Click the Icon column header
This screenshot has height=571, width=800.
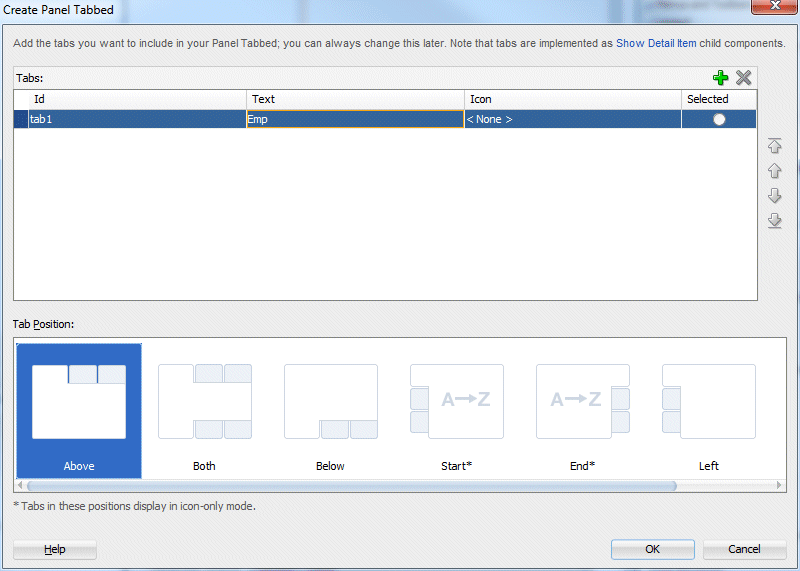click(573, 99)
